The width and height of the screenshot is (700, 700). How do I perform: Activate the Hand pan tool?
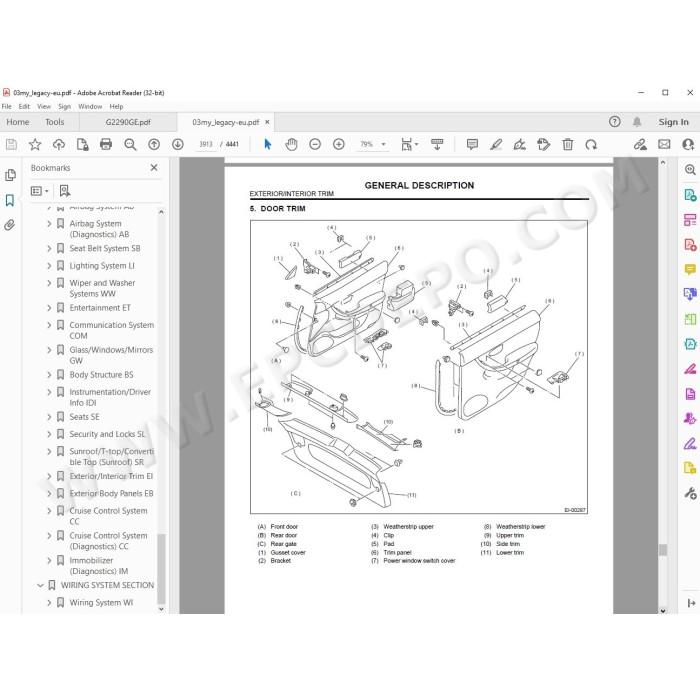291,144
